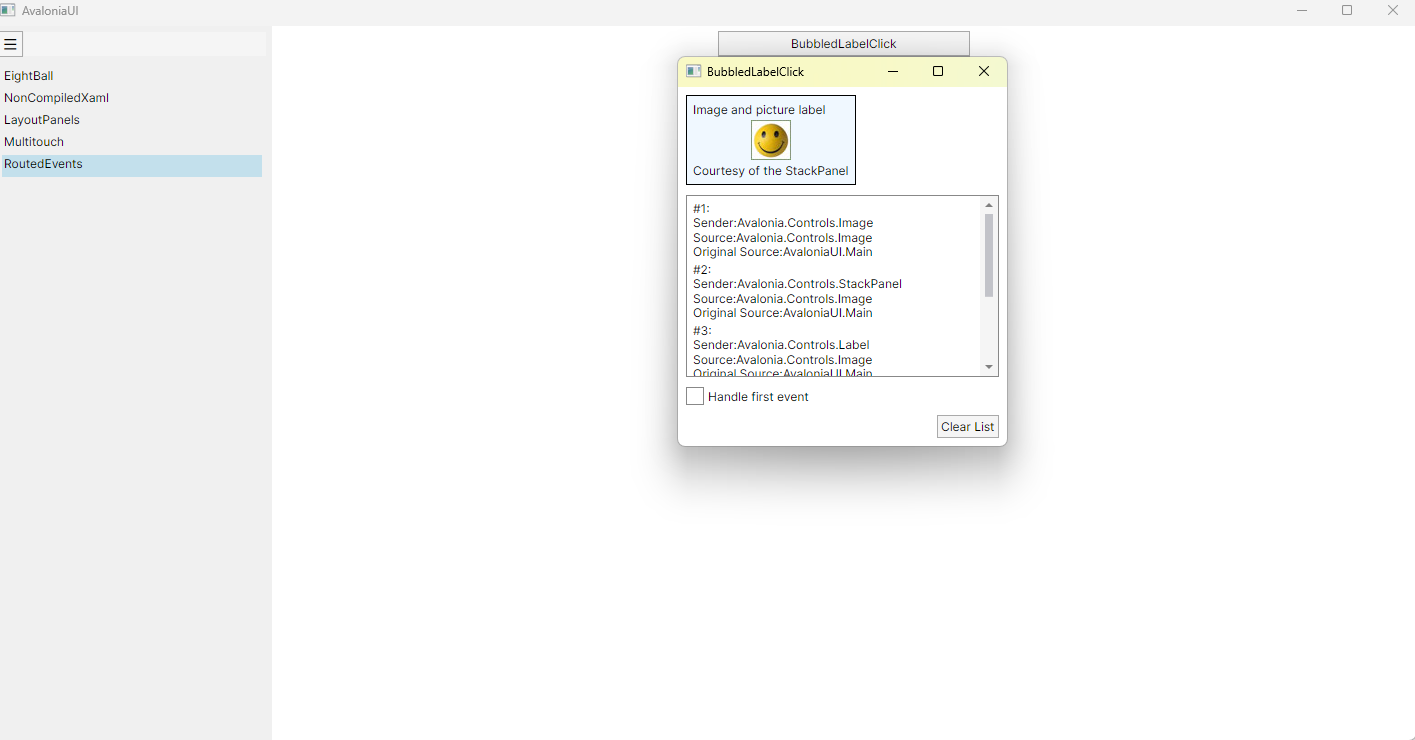Image resolution: width=1415 pixels, height=740 pixels.
Task: Click 'Sender:Avalonia.Controls.Label' line in list
Action: coord(781,345)
